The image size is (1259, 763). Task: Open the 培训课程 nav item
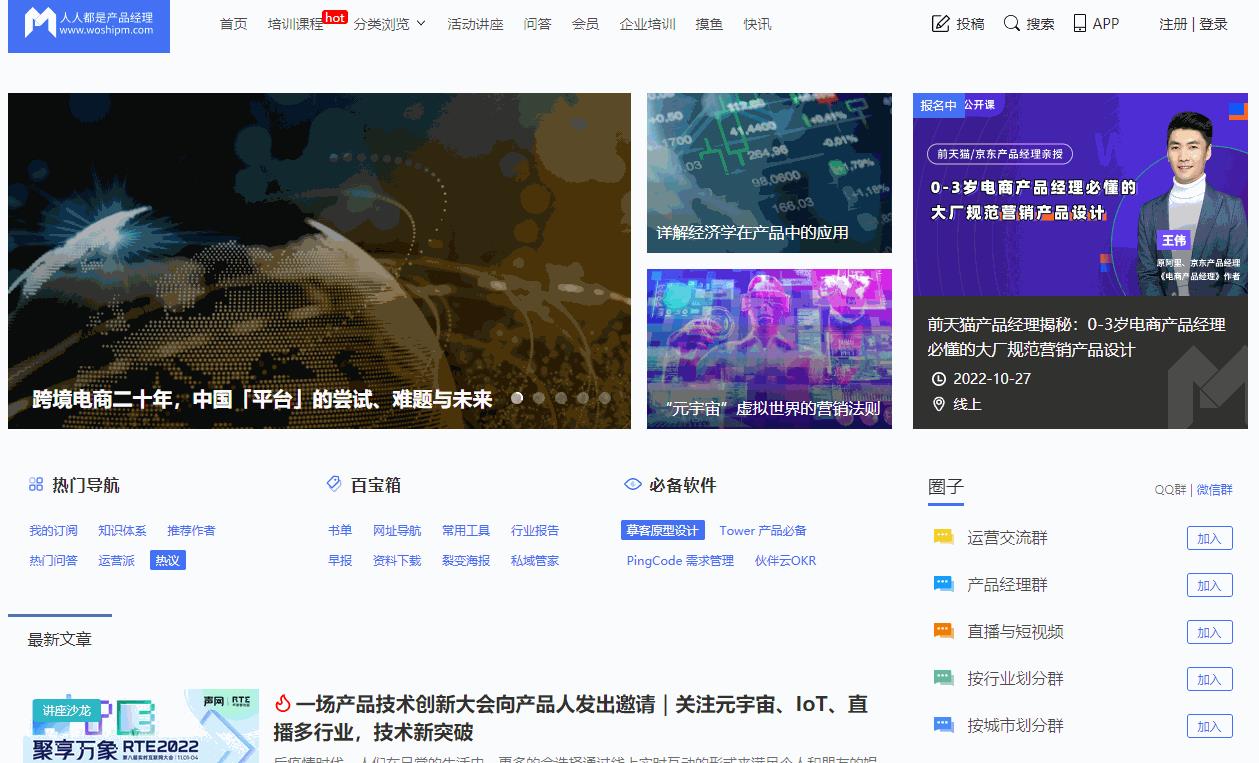295,24
